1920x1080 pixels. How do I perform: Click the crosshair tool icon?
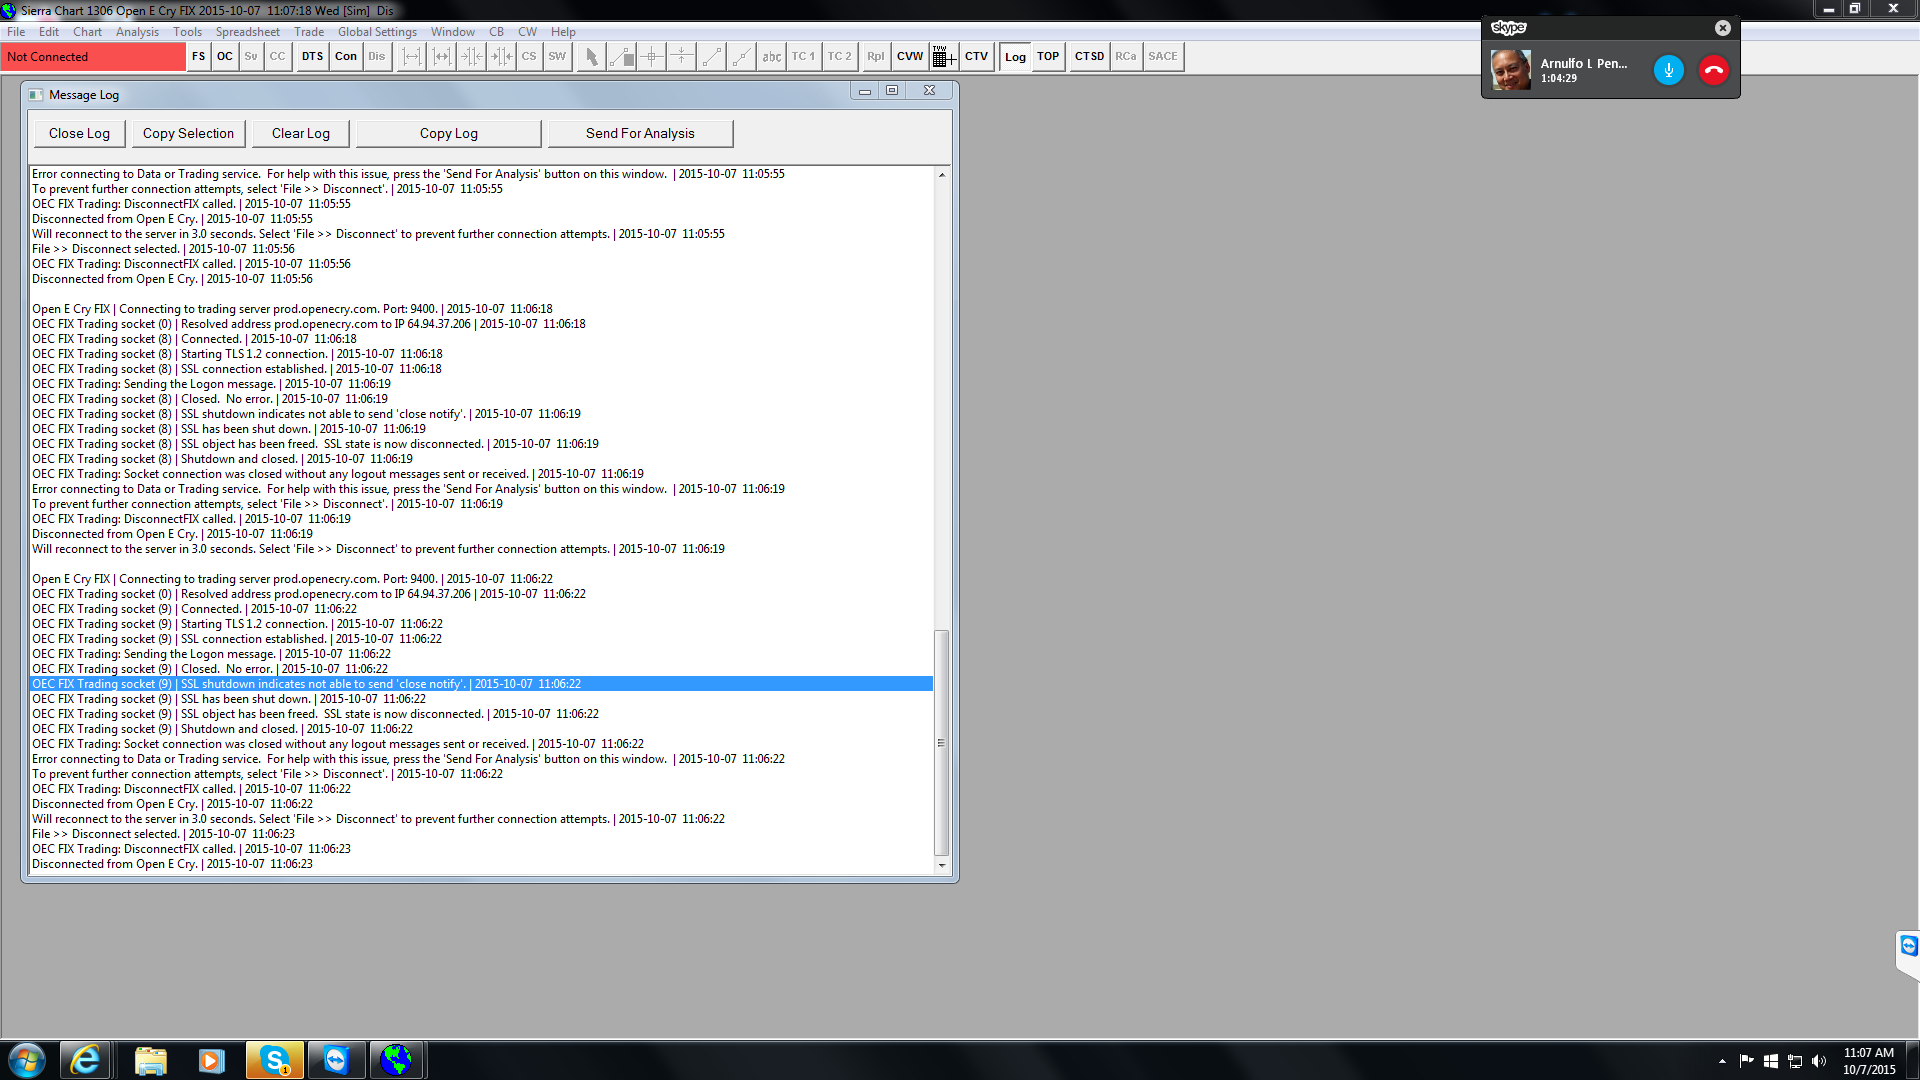pyautogui.click(x=651, y=57)
